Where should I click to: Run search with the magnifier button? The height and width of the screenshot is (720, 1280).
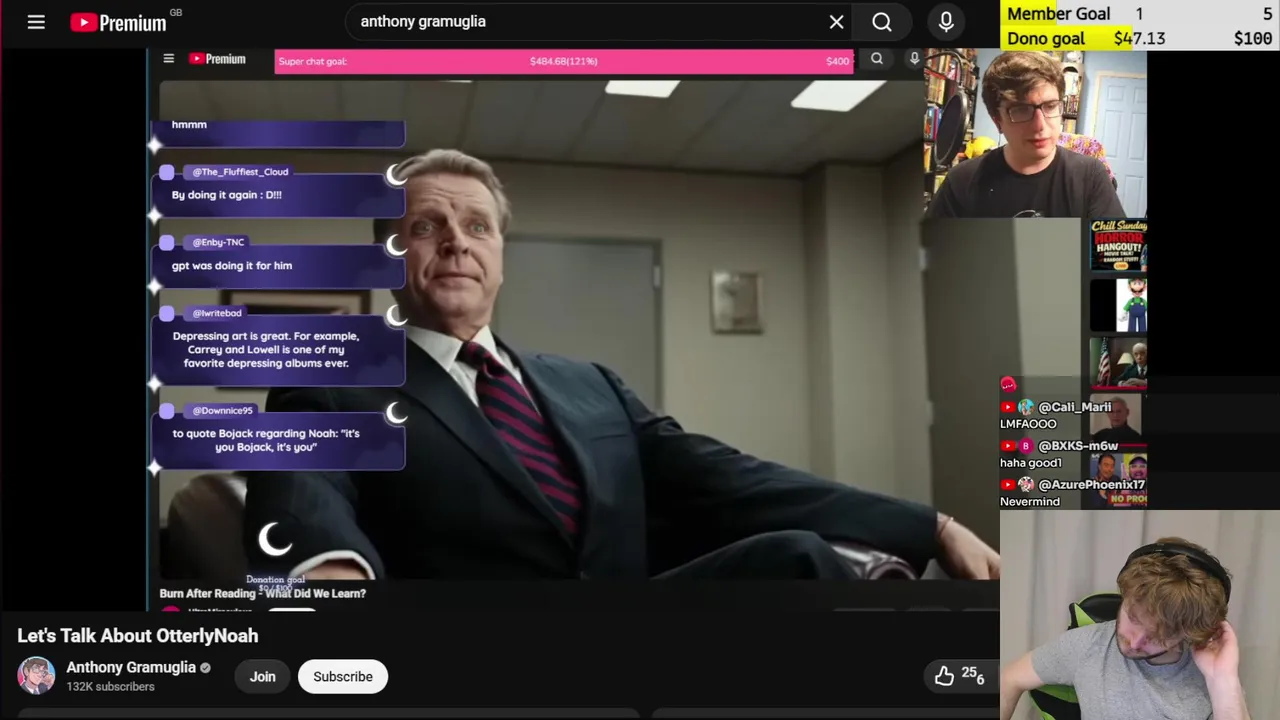[x=882, y=22]
